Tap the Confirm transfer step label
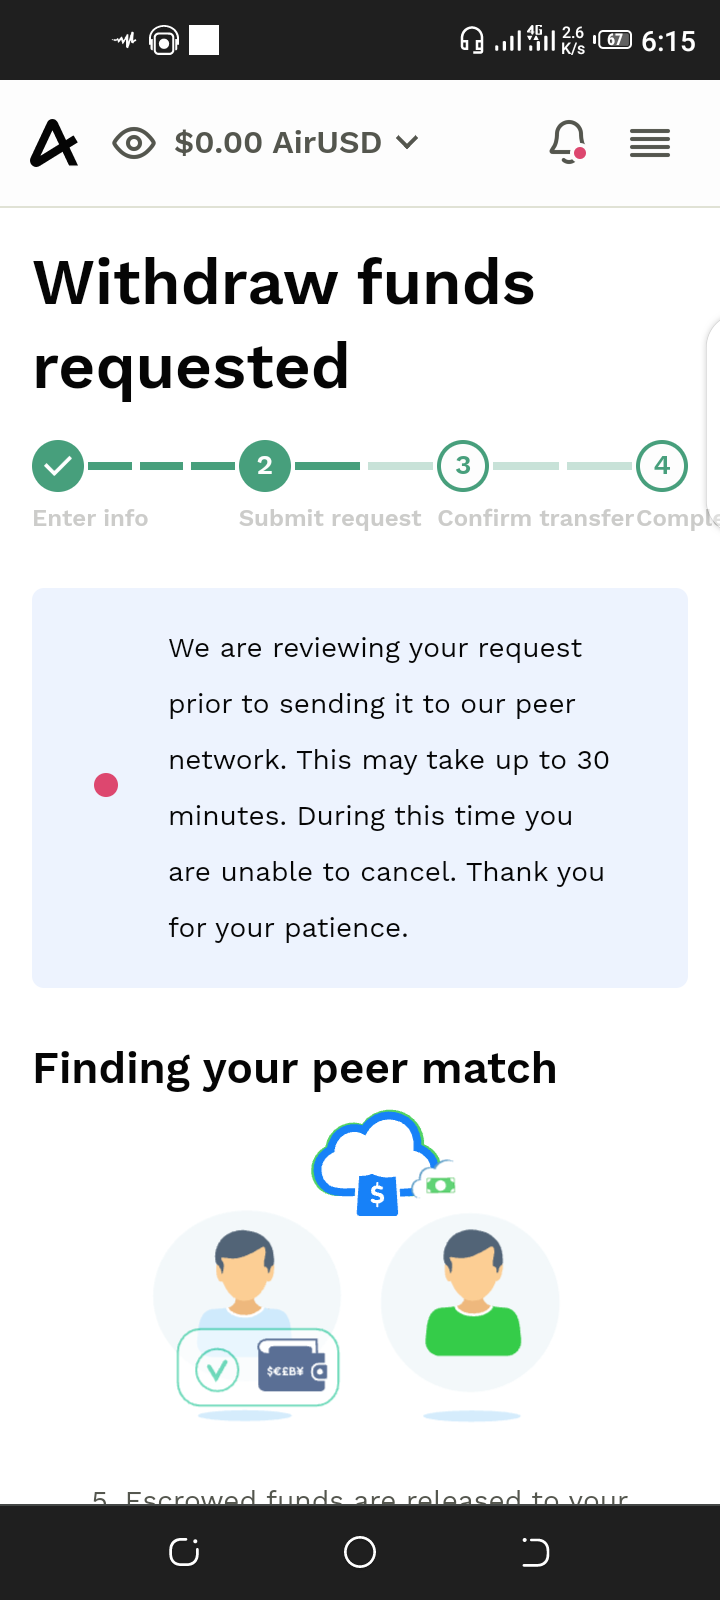 [x=535, y=518]
